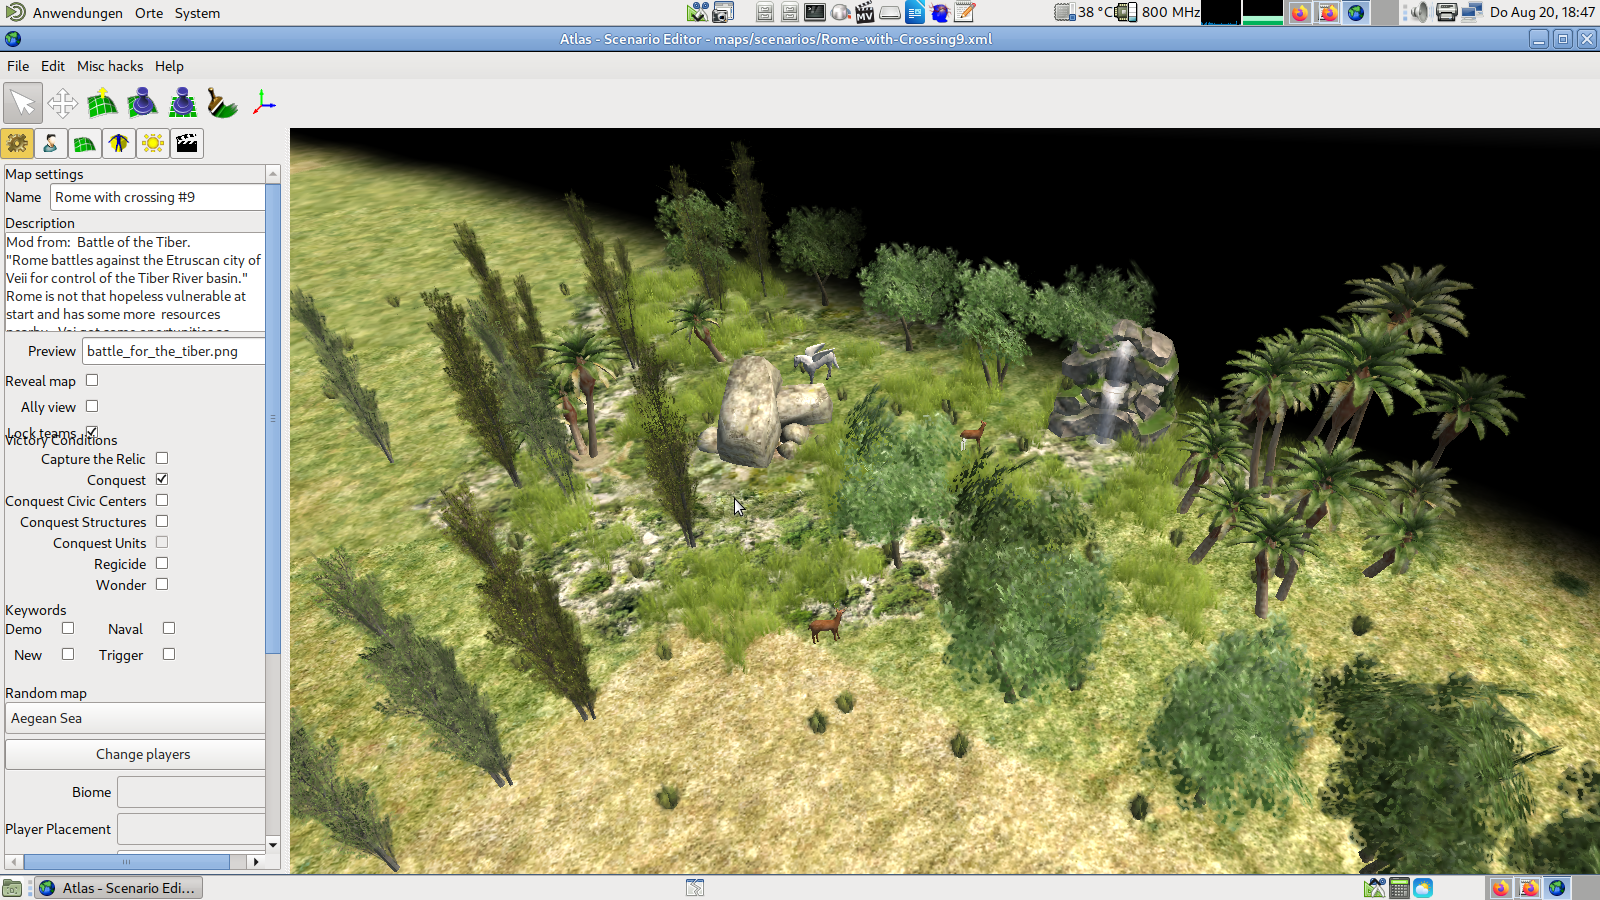Open the Orte places menu
Viewport: 1600px width, 900px height.
149,13
